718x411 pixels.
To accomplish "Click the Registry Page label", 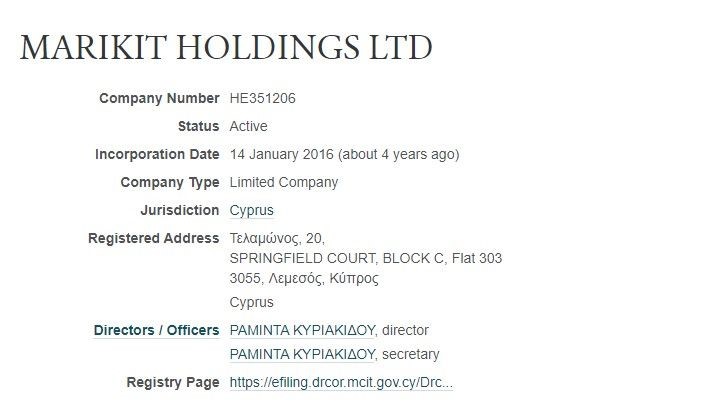I will [173, 382].
